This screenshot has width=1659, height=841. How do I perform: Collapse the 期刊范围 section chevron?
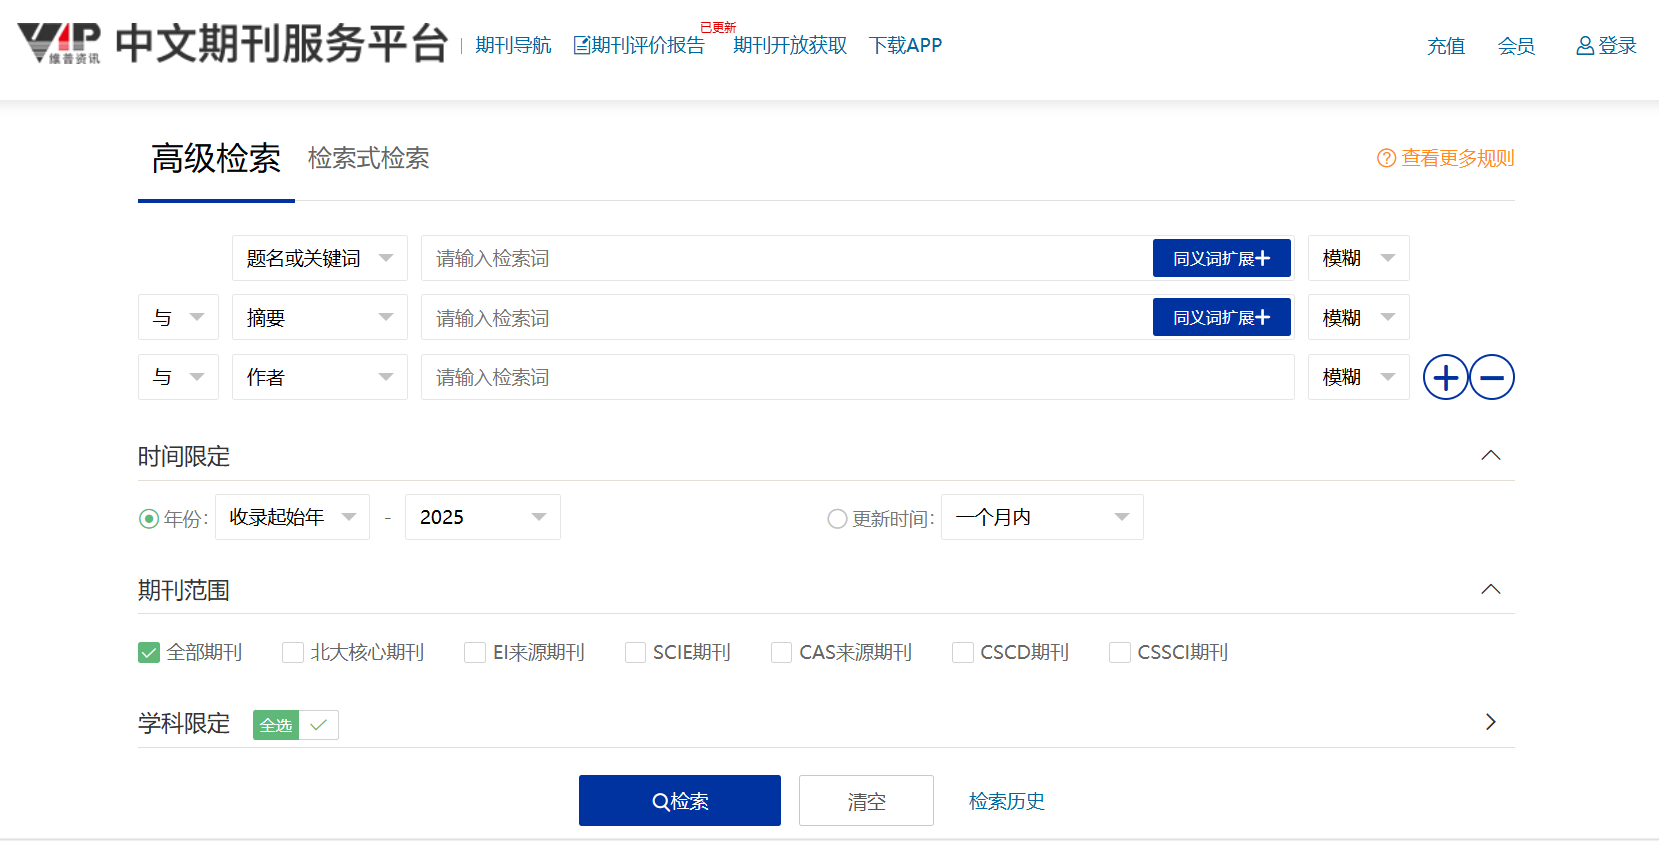pyautogui.click(x=1490, y=590)
